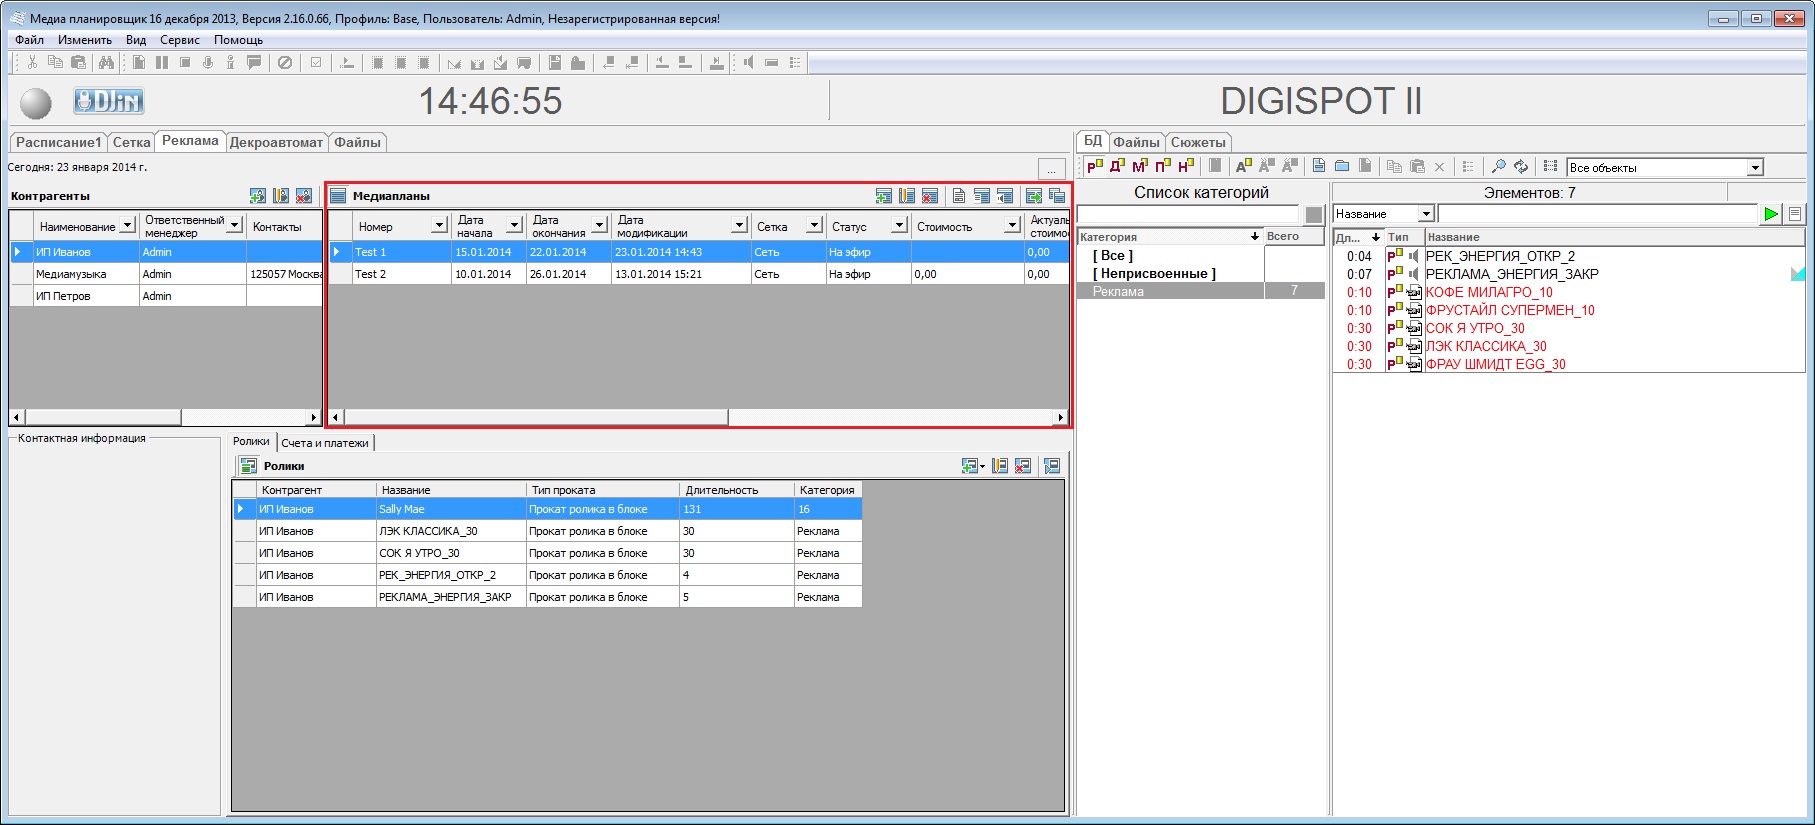Image resolution: width=1815 pixels, height=825 pixels.
Task: Click the speaker icon in main toolbar
Action: click(x=748, y=62)
